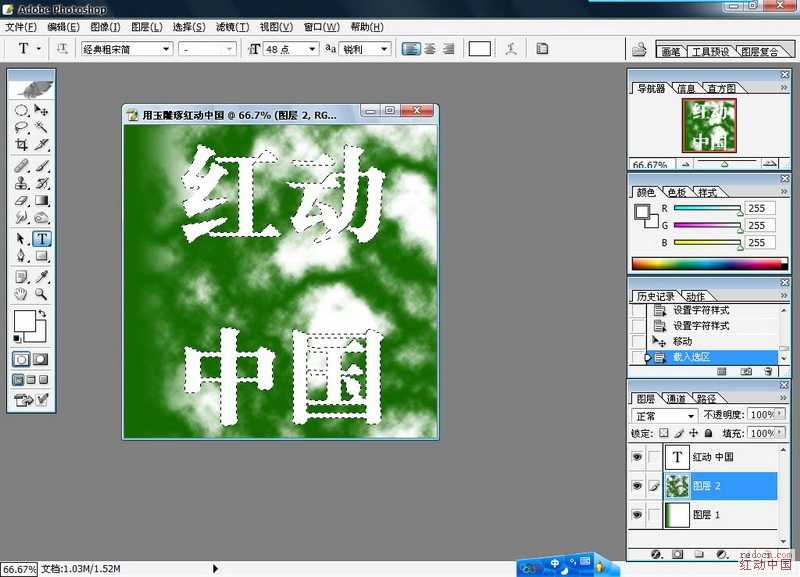Open the font size dropdown 48 点
The image size is (800, 577).
pos(291,49)
